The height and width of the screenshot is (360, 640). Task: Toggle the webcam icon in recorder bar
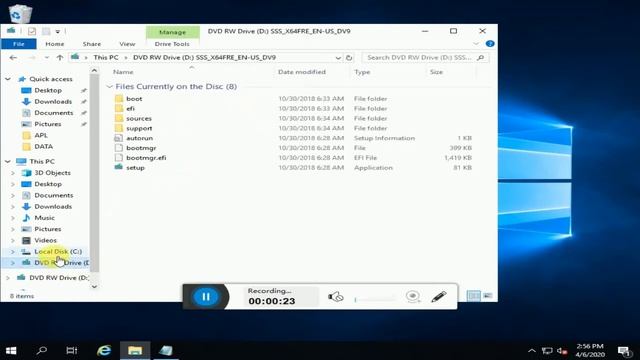413,296
